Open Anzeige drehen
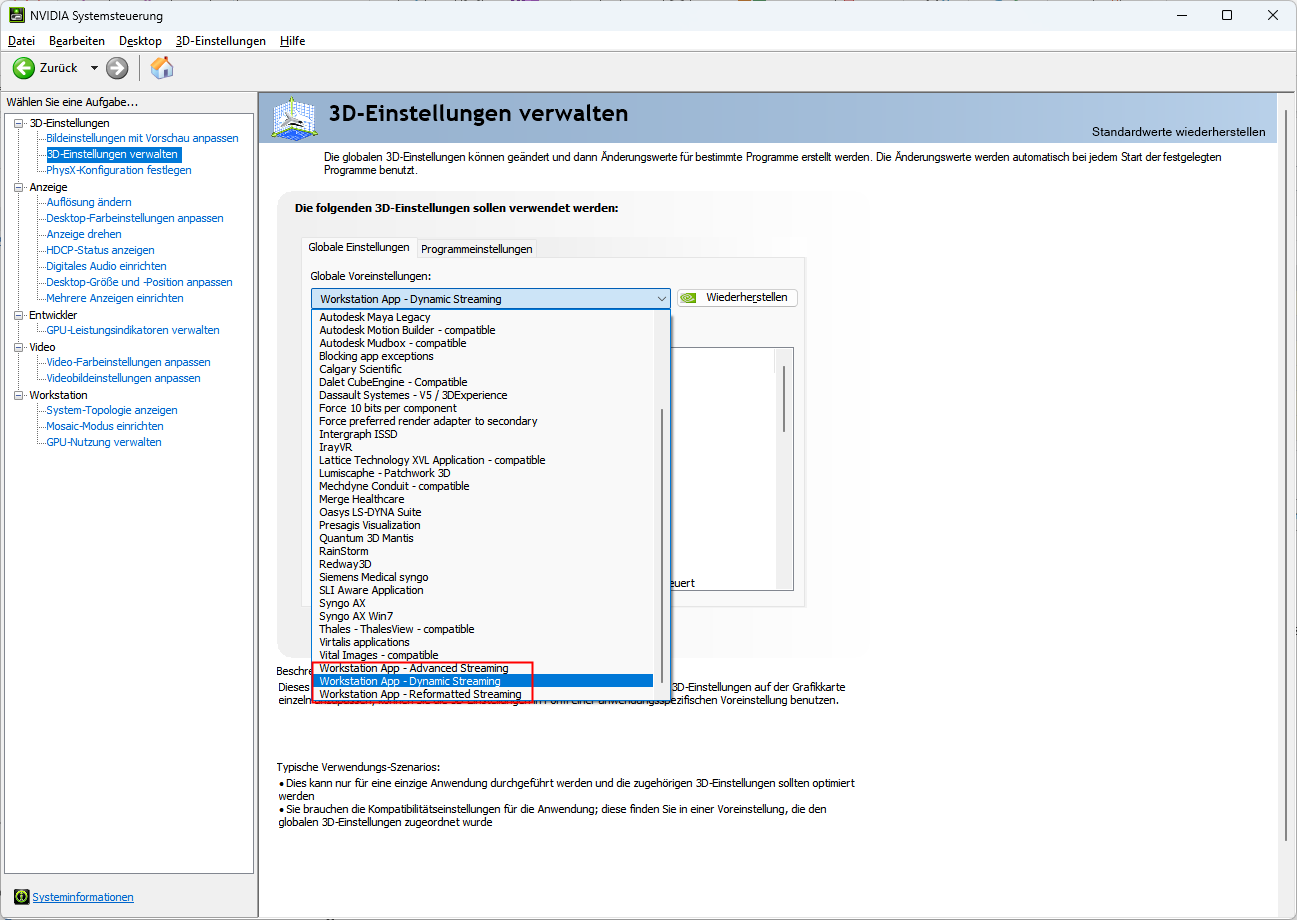Image resolution: width=1297 pixels, height=920 pixels. (84, 234)
